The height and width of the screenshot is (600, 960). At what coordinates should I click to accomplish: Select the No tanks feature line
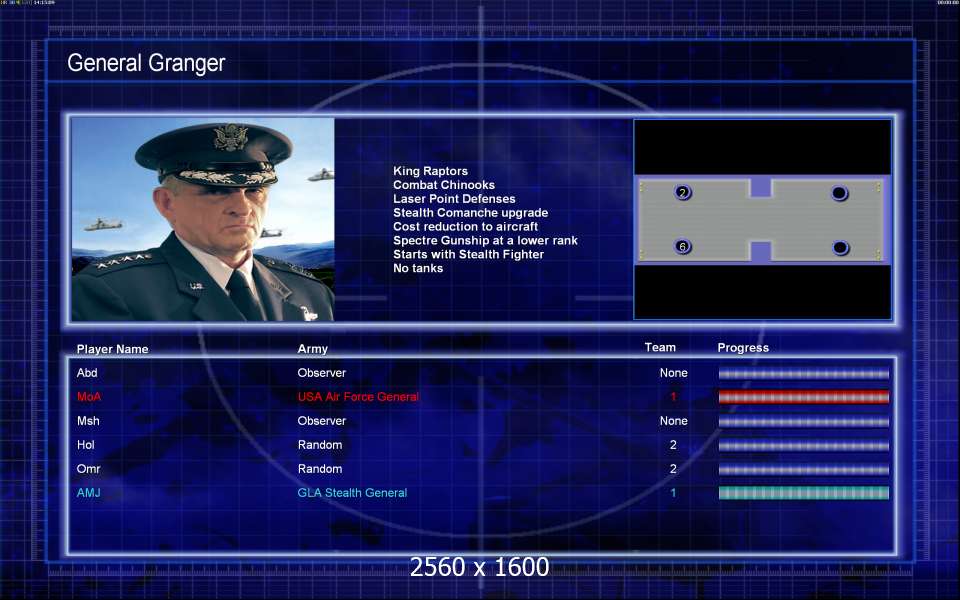[418, 268]
